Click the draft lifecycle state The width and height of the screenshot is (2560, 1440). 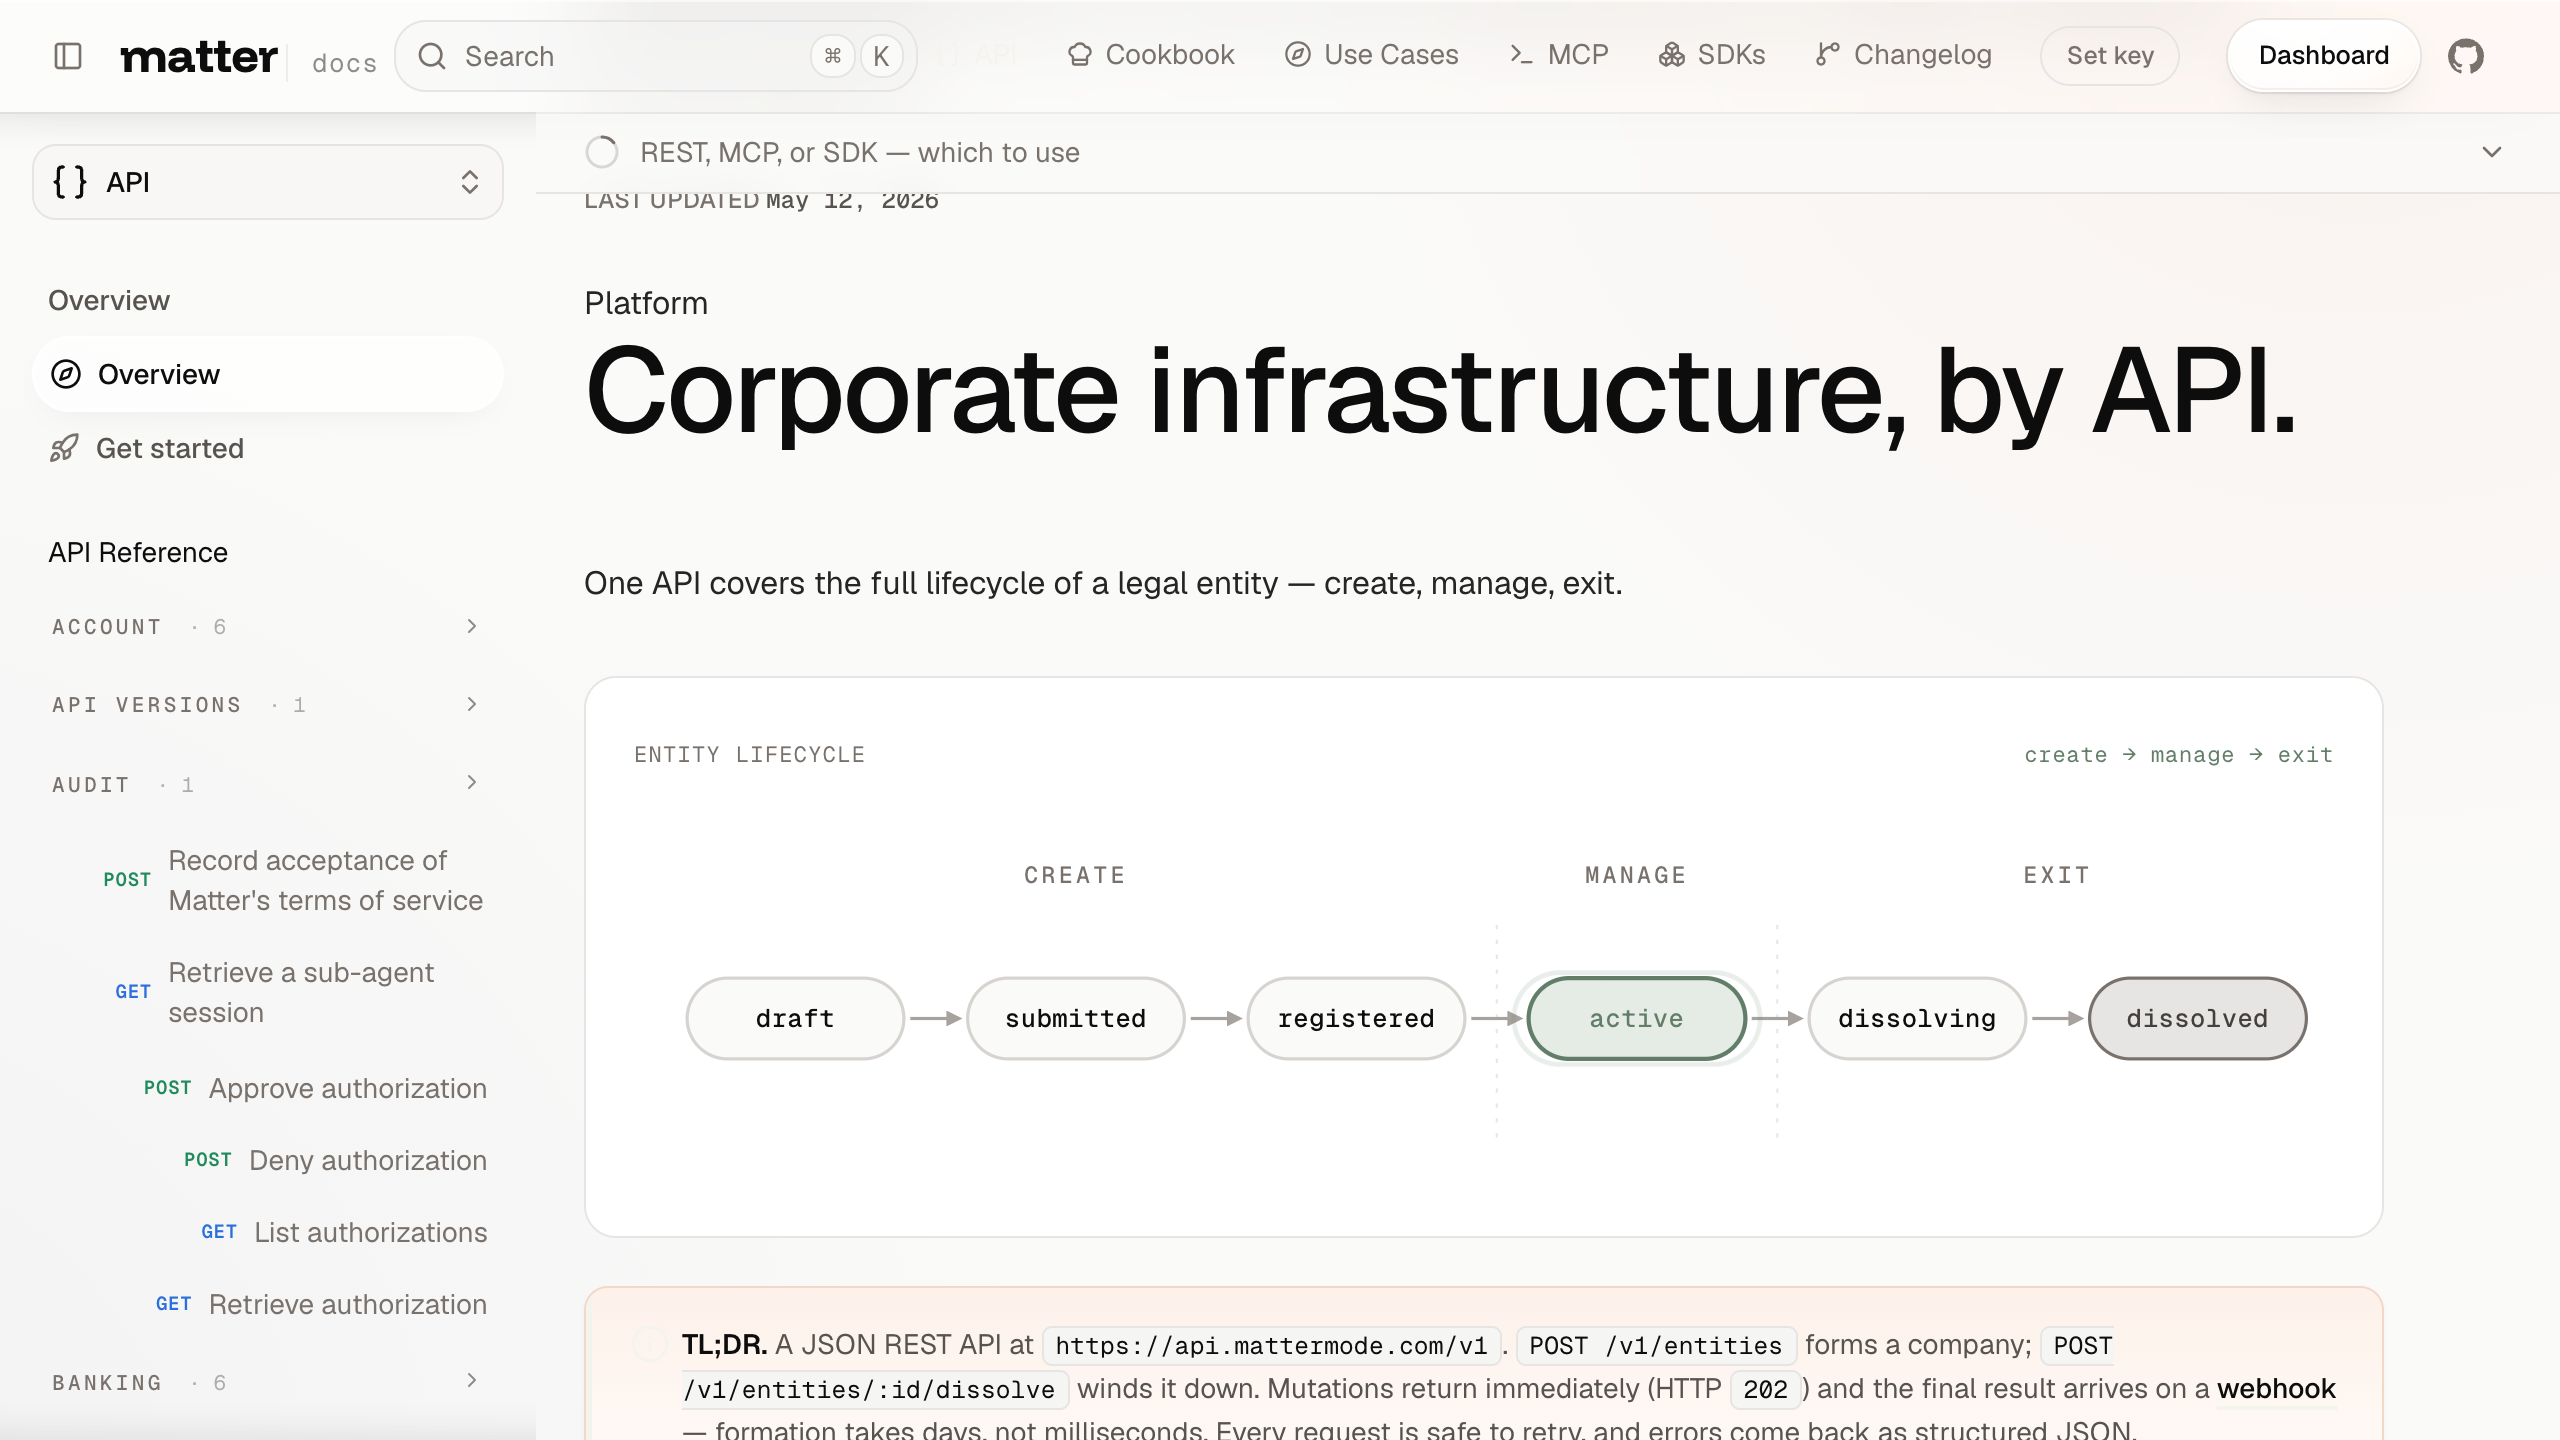(x=795, y=1018)
